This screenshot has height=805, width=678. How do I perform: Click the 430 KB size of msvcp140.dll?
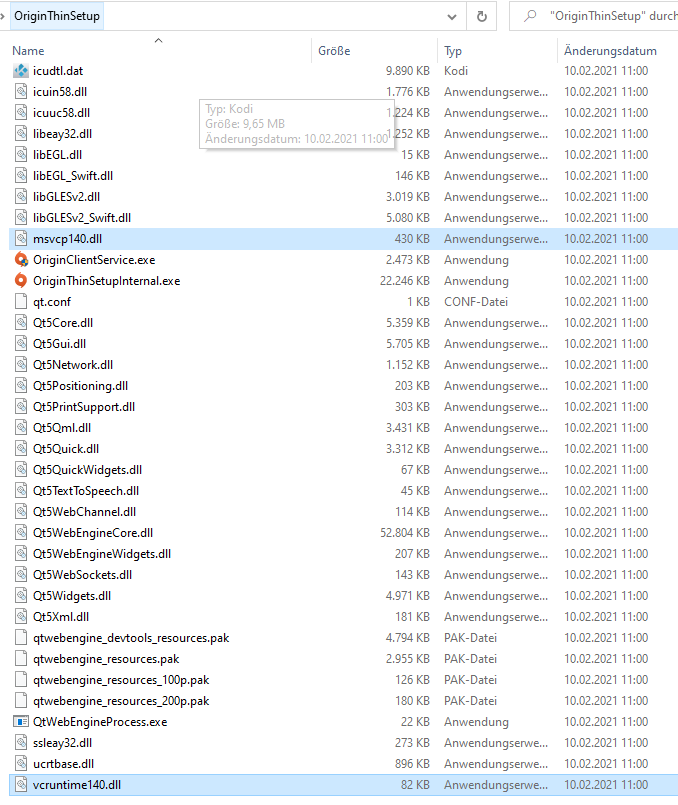click(x=412, y=239)
